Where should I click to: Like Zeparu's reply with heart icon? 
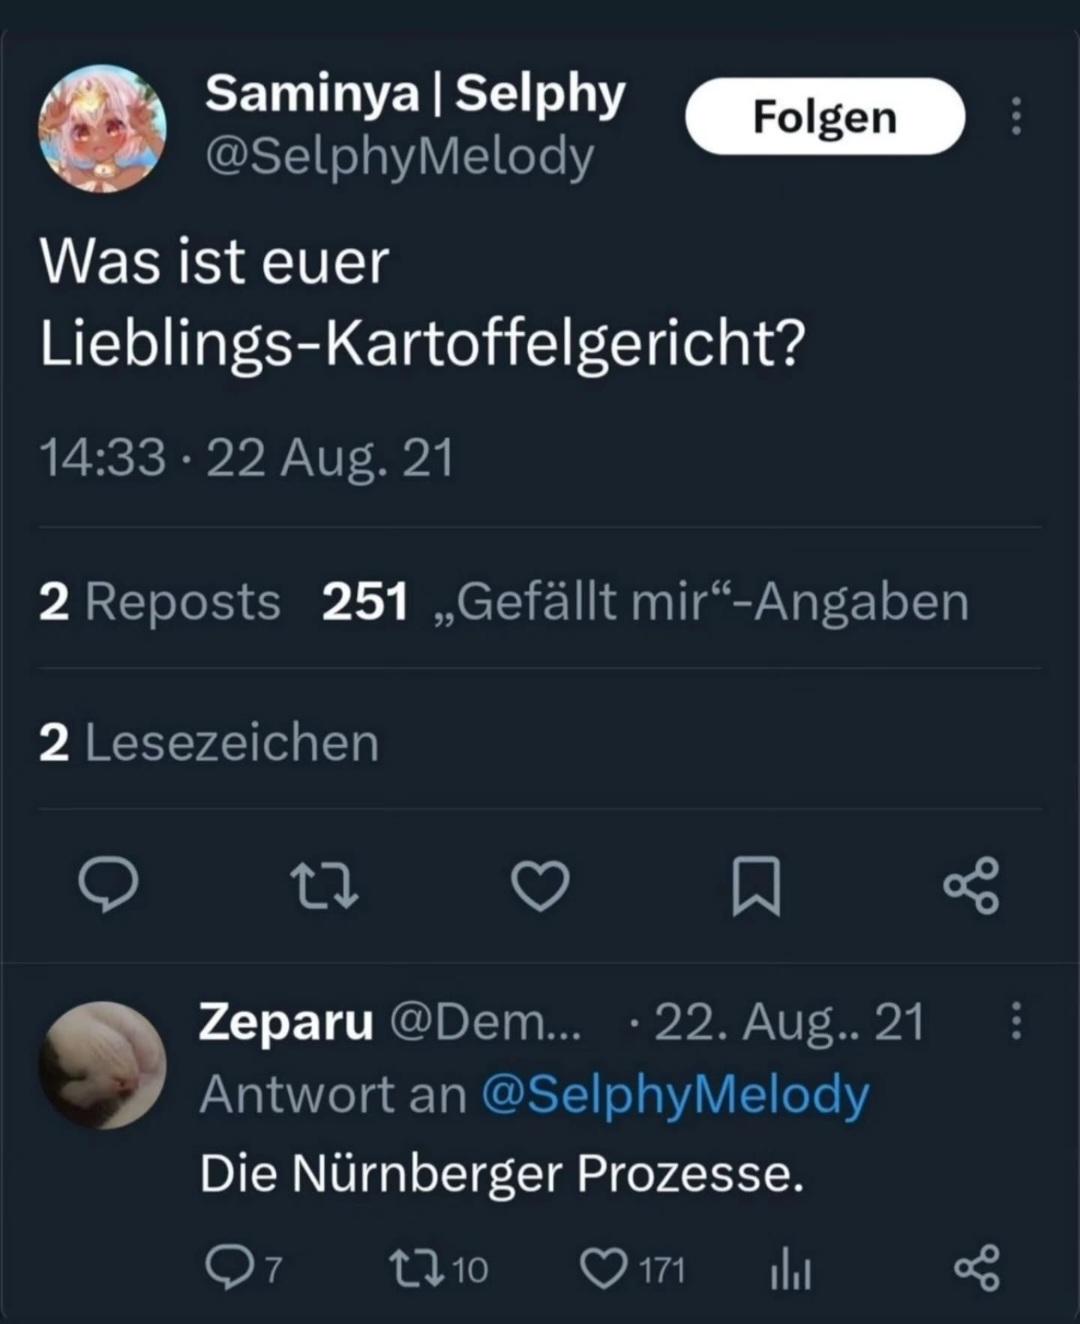click(x=603, y=1269)
